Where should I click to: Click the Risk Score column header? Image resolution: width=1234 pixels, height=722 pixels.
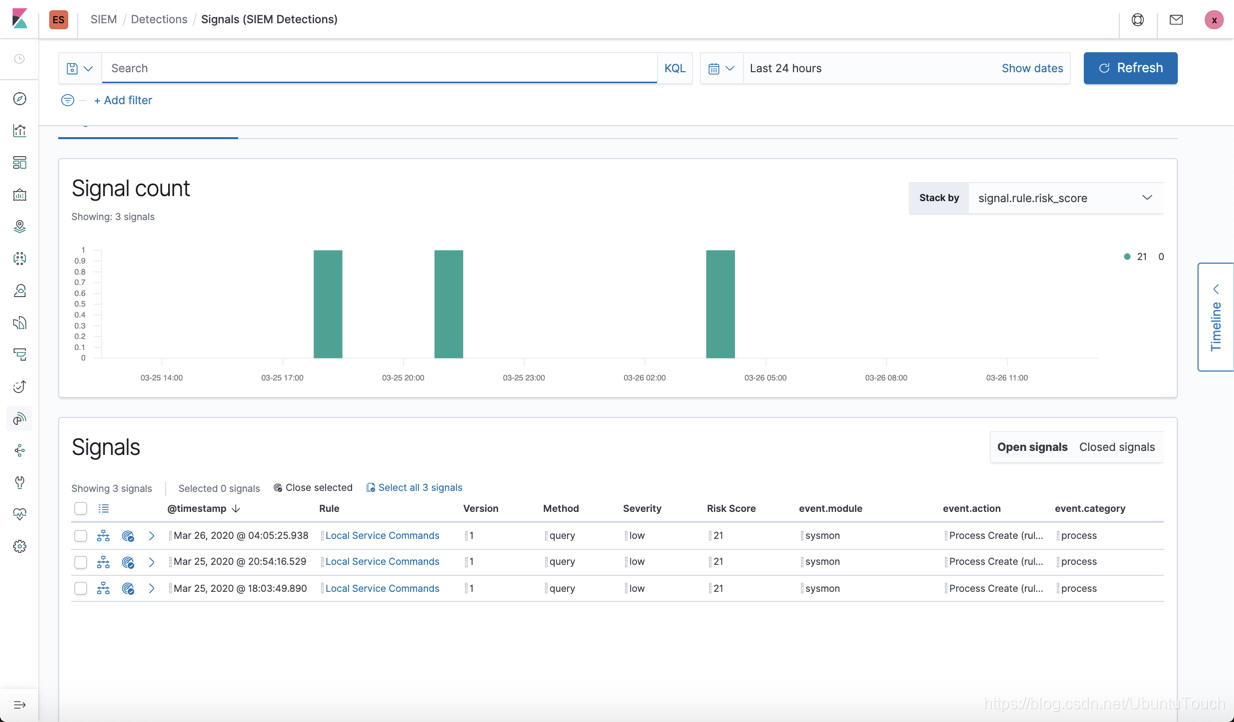(731, 509)
